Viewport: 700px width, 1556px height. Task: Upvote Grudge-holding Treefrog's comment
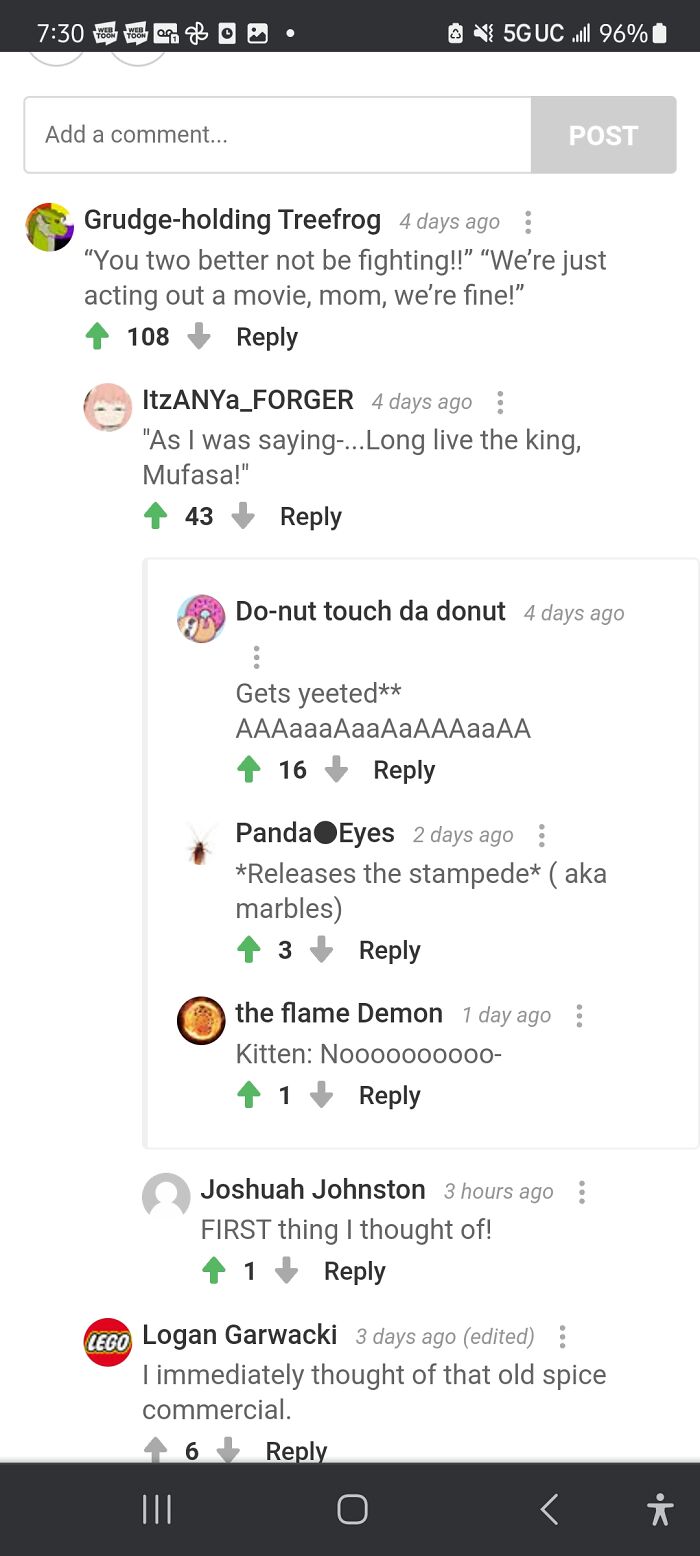96,337
